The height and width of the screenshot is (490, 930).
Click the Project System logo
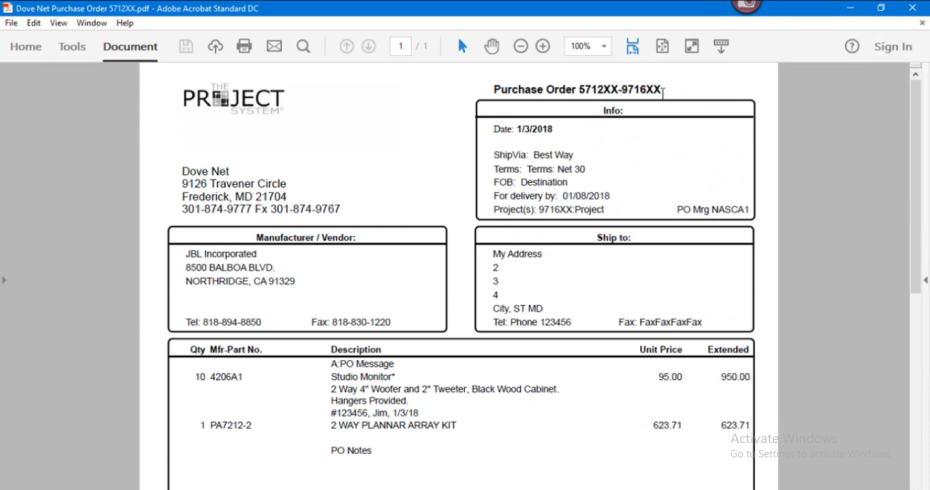[x=233, y=98]
